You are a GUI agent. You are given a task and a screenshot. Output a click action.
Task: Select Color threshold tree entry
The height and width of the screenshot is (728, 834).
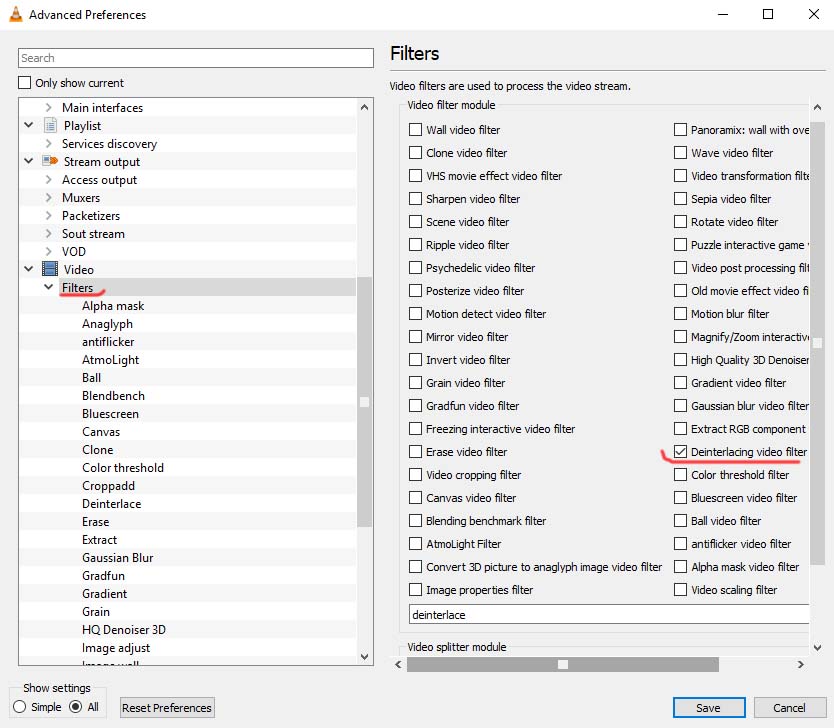click(x=123, y=468)
